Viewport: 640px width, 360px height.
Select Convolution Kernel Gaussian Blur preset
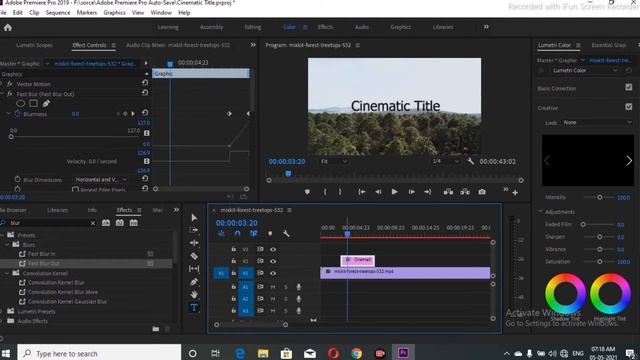coord(68,302)
